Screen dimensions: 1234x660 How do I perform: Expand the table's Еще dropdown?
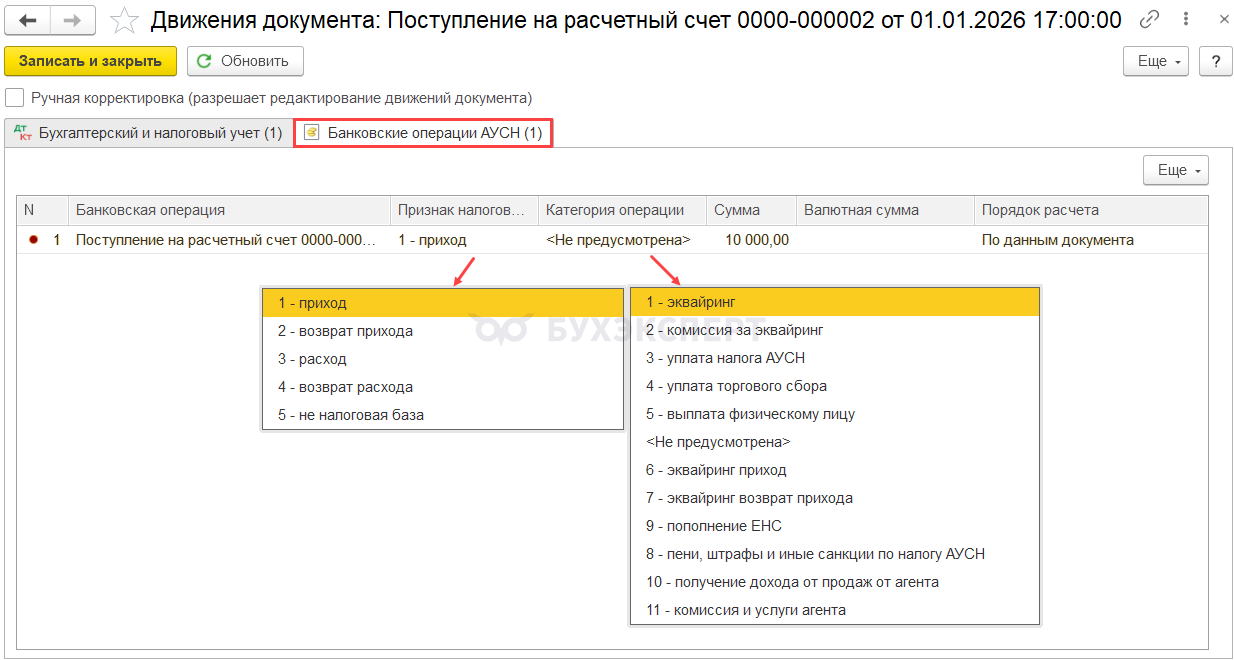point(1175,170)
